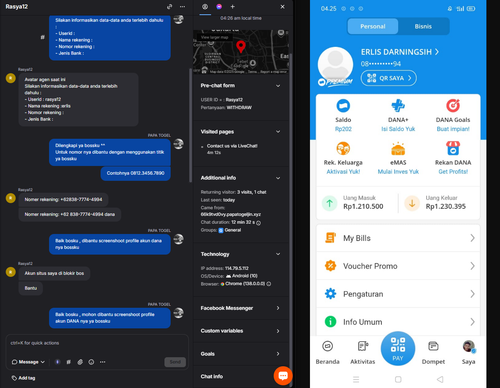Tap the central PAY QR button
This screenshot has height=388, width=500.
(398, 348)
